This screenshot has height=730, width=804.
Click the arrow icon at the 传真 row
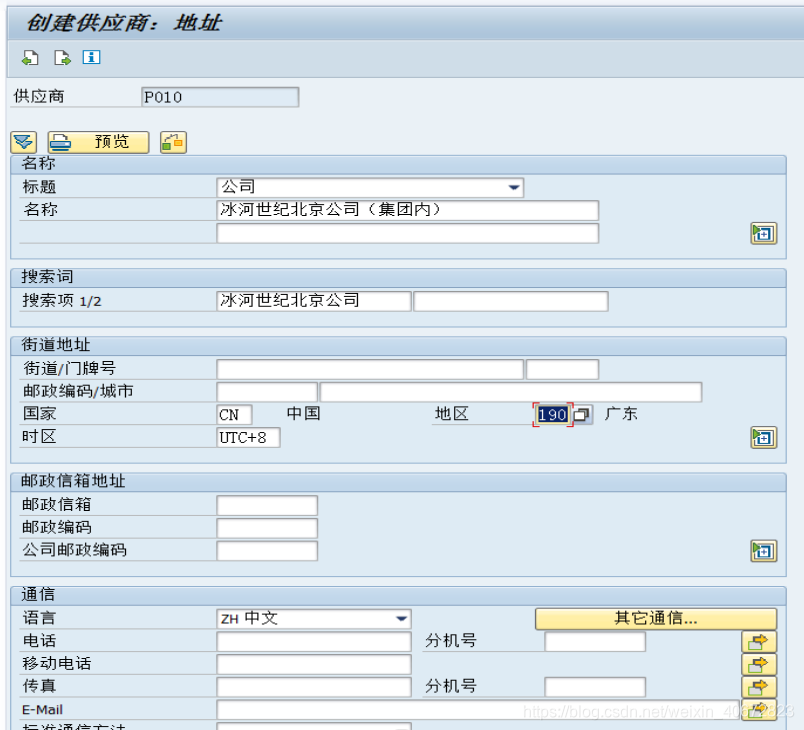tap(759, 687)
